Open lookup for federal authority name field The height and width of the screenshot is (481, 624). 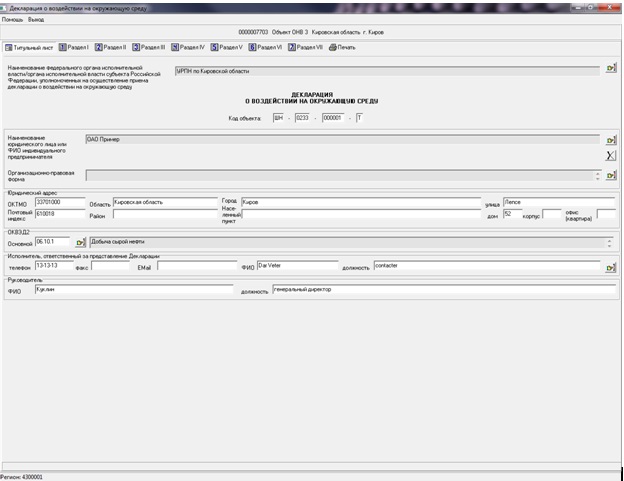(610, 69)
